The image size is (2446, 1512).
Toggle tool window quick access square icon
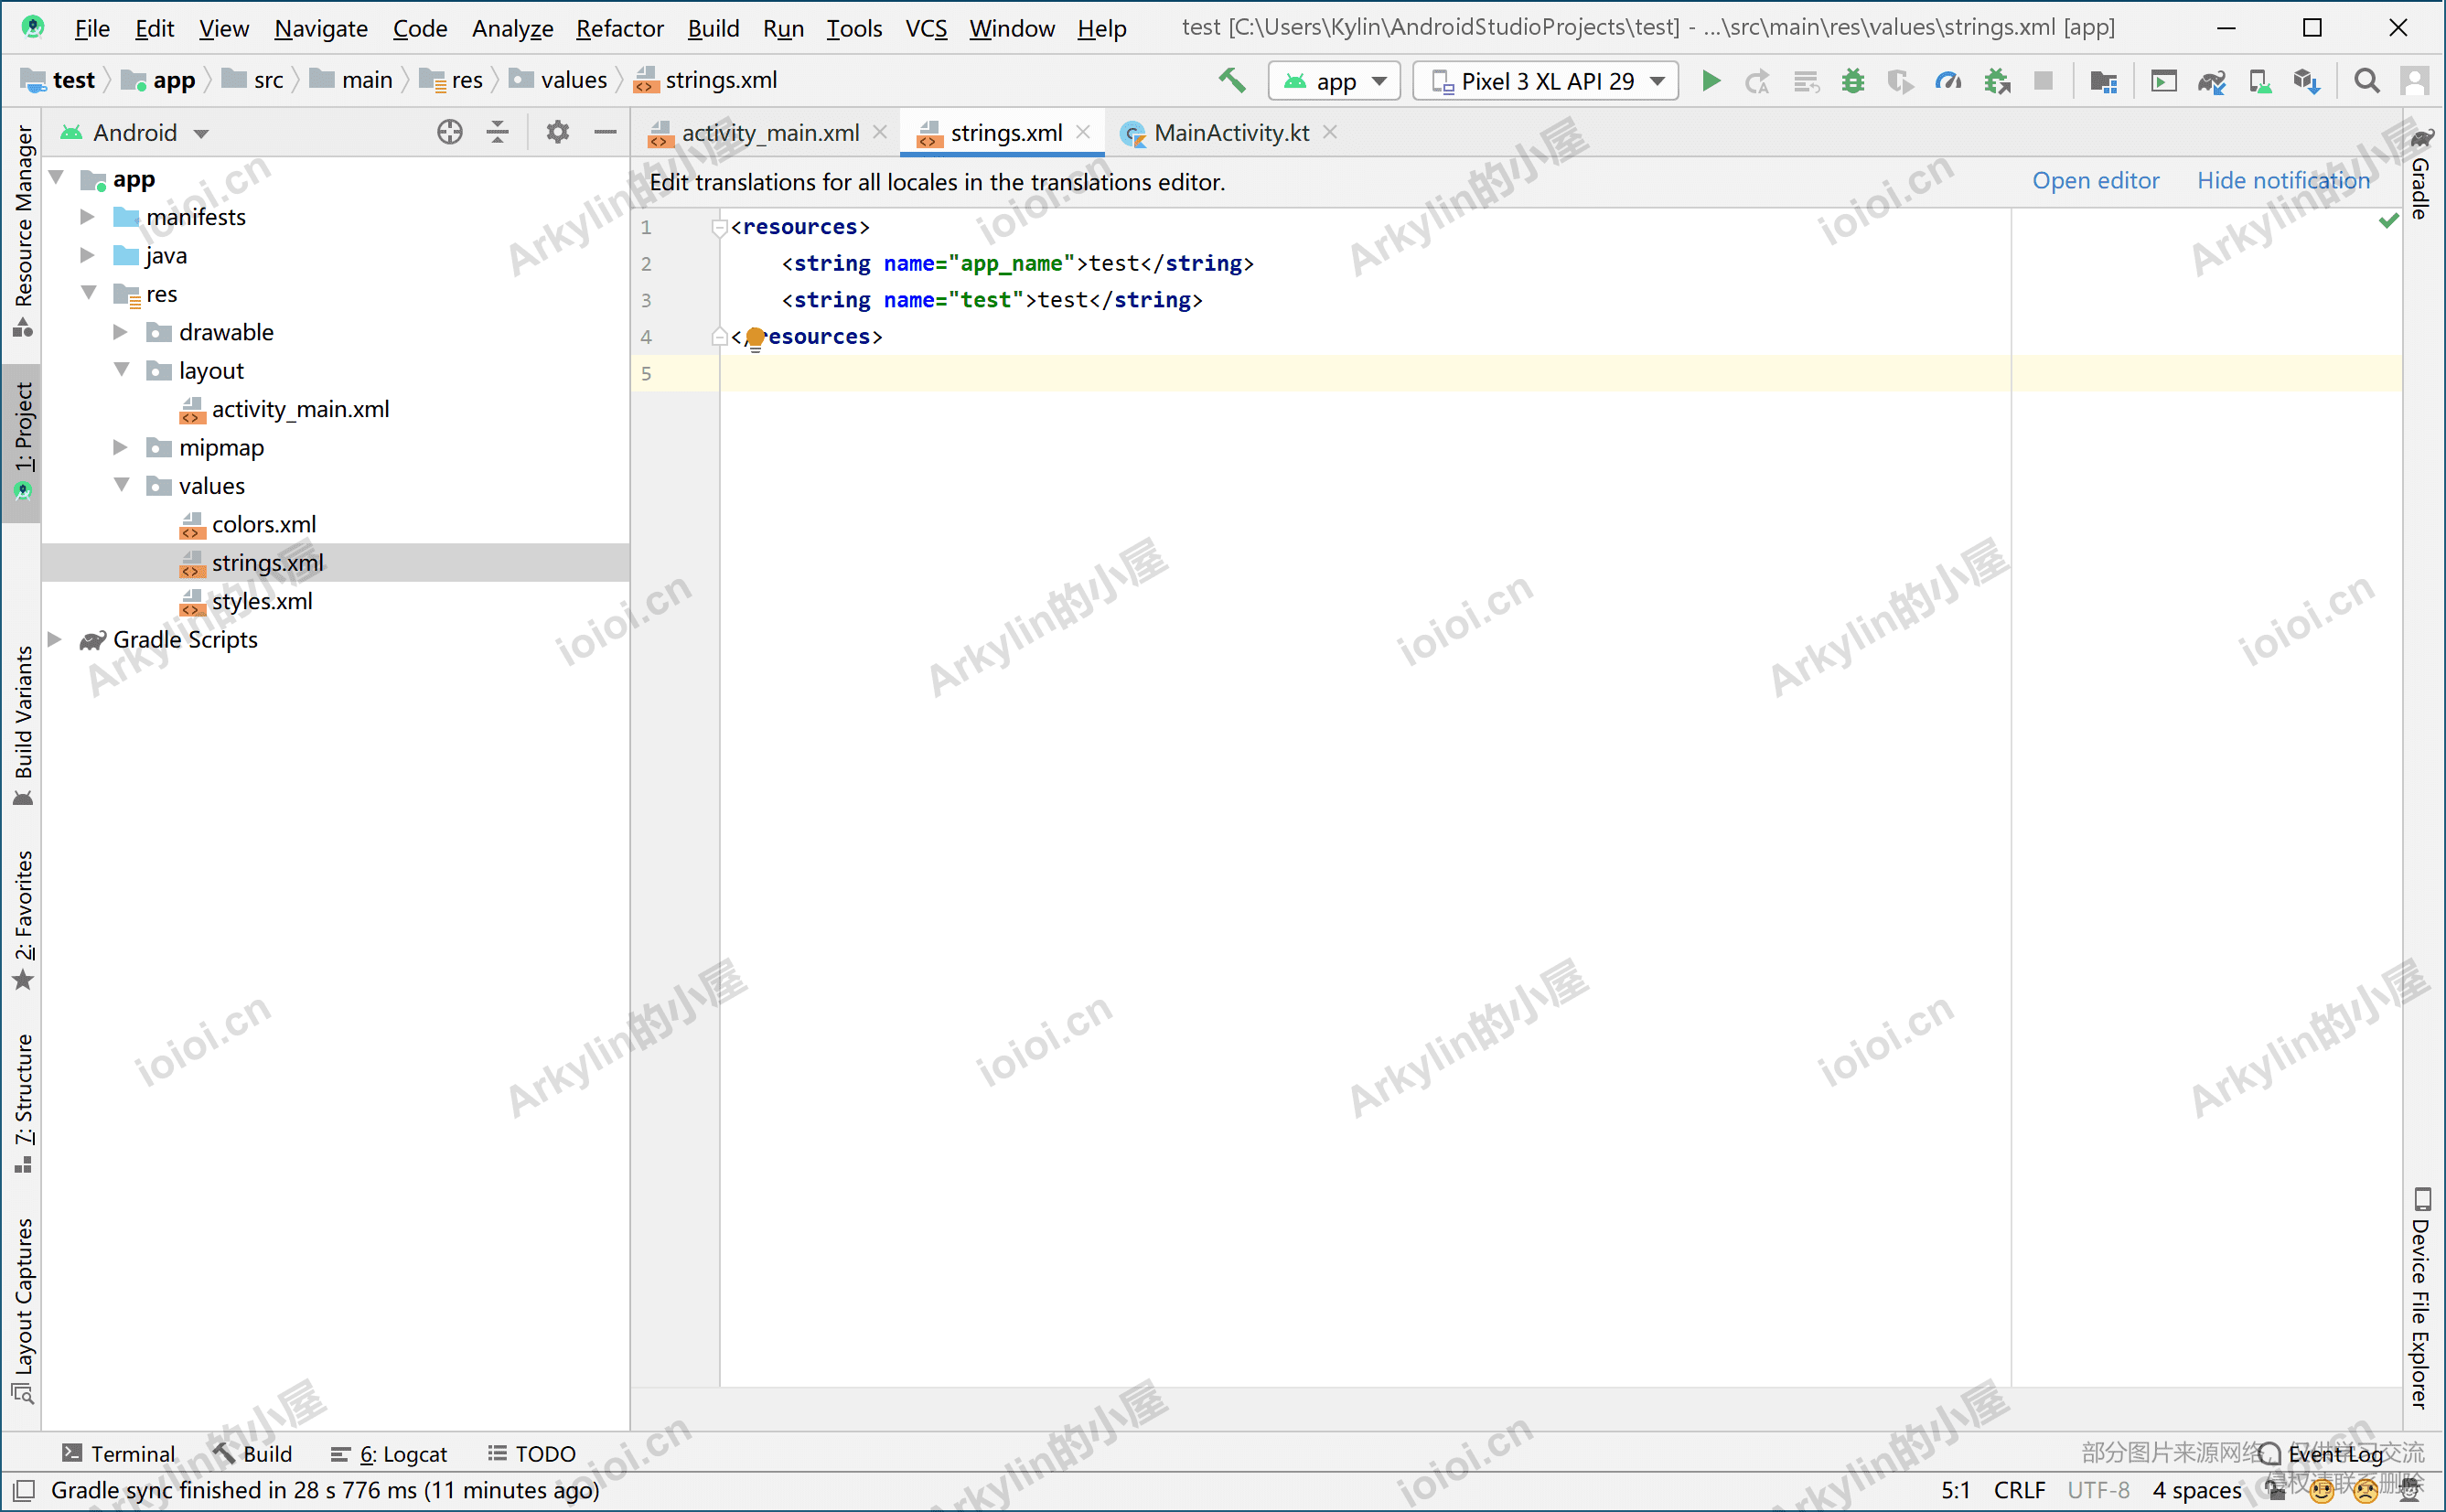pos(25,1490)
